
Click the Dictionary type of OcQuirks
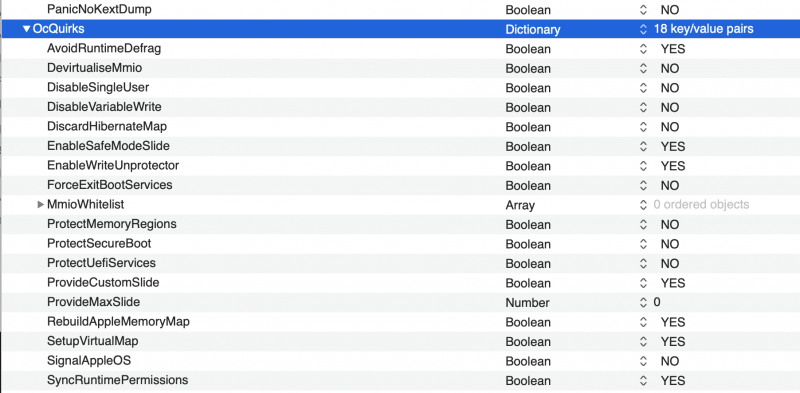533,30
